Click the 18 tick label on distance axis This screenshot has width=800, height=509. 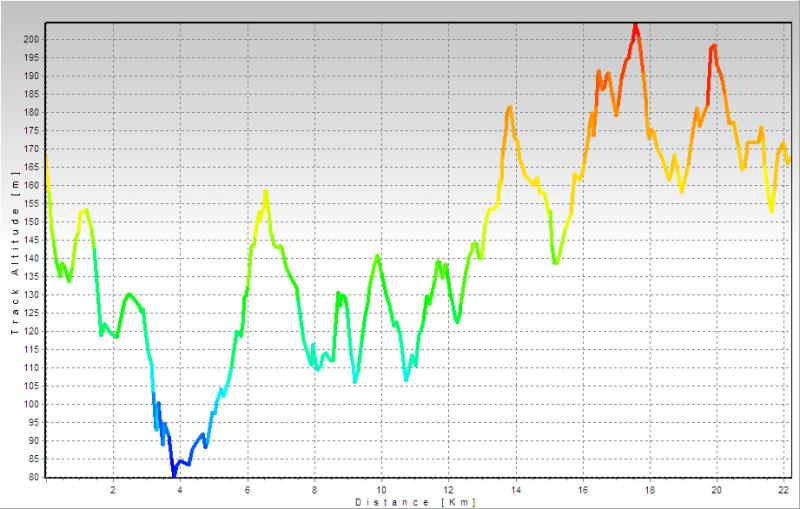pos(649,490)
